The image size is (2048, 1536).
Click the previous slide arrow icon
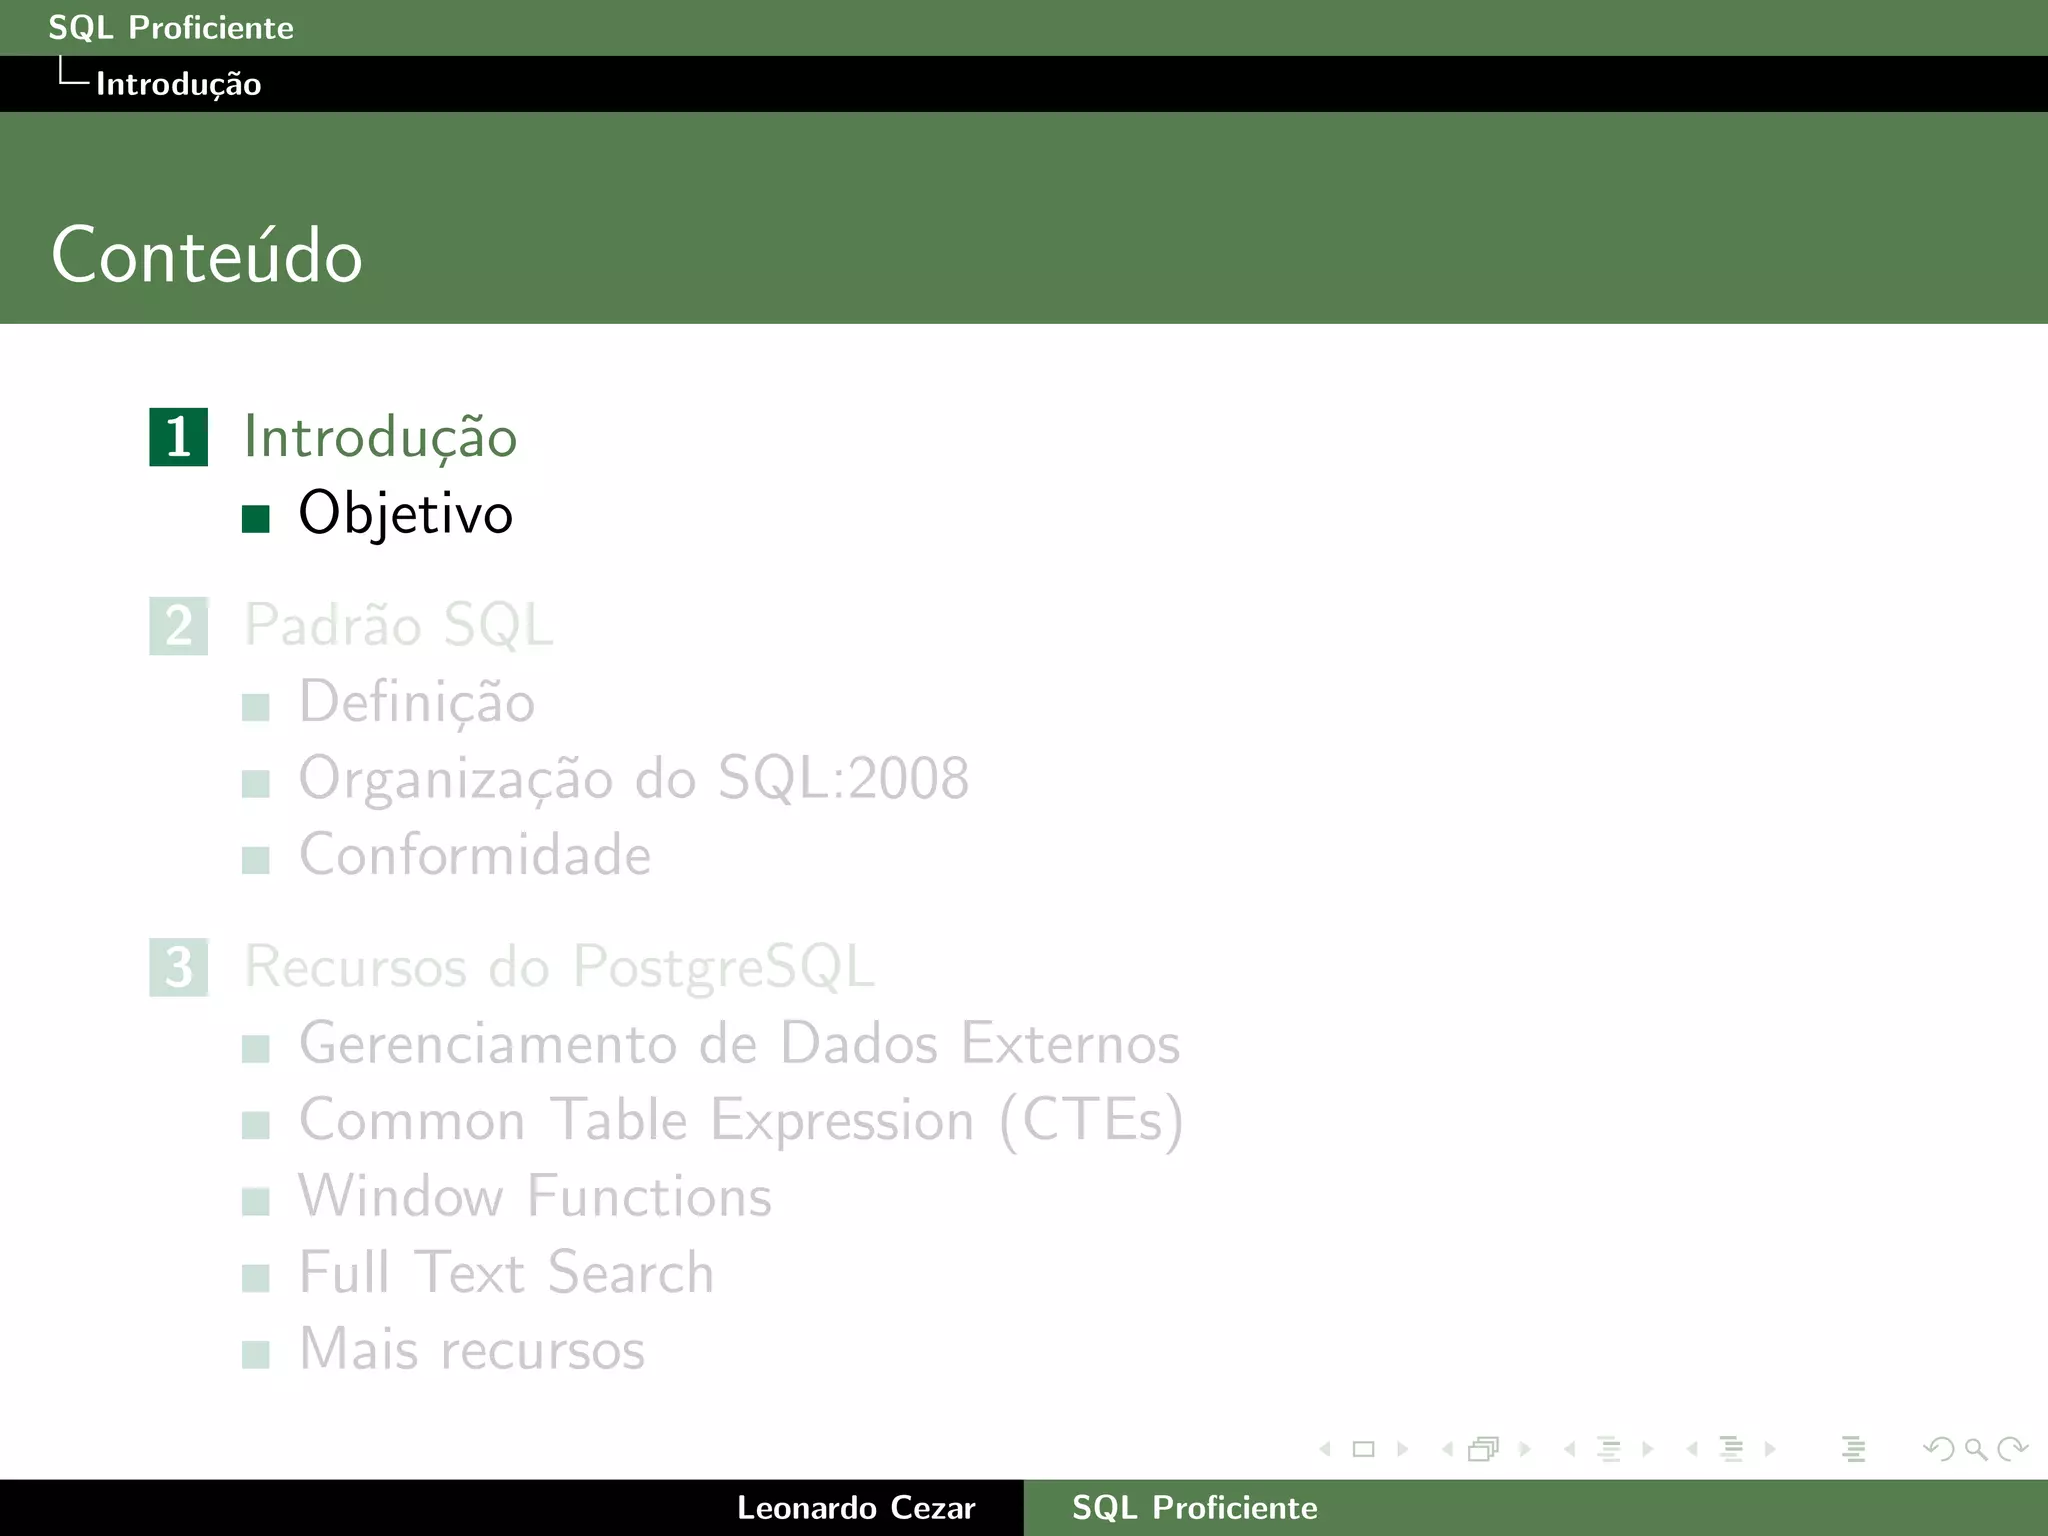coord(1325,1449)
